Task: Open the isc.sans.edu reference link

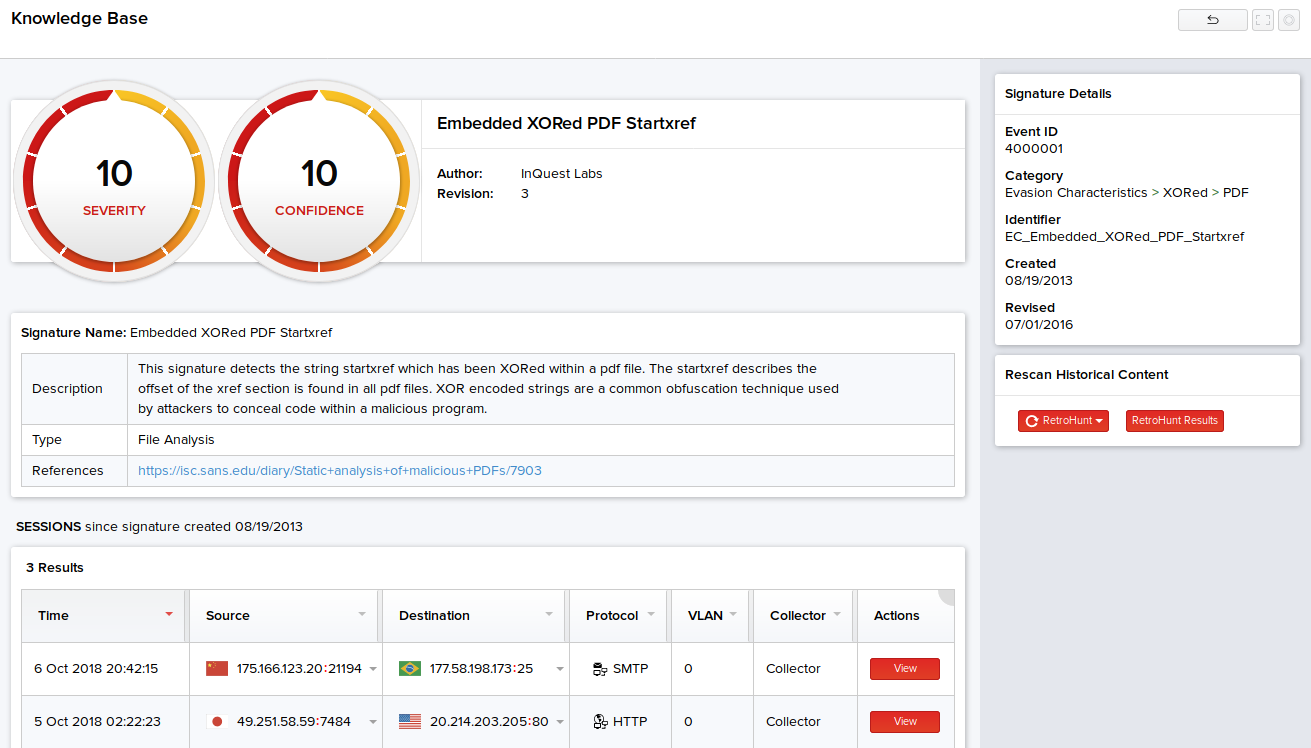Action: point(340,471)
